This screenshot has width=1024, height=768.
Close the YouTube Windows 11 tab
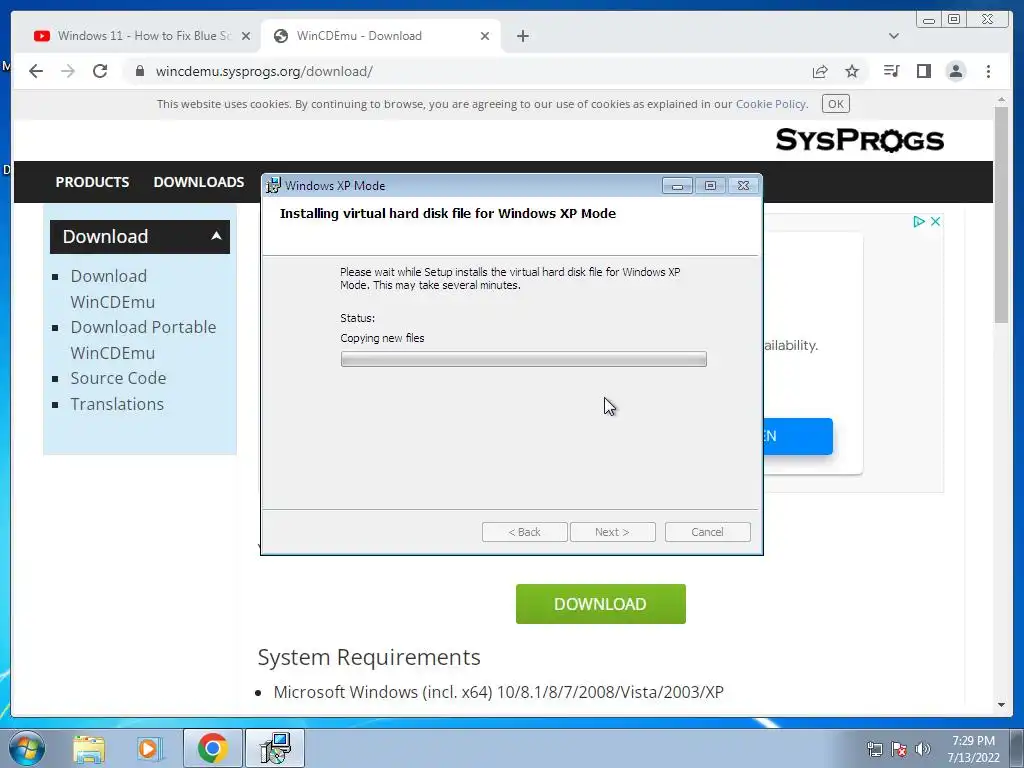(246, 36)
